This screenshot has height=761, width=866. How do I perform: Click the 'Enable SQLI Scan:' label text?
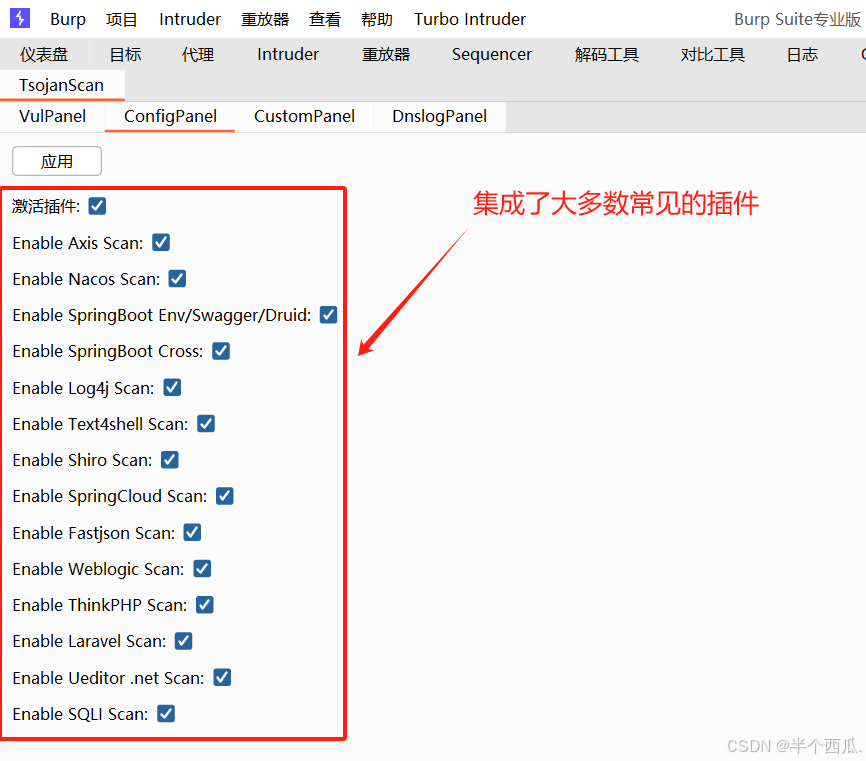pyautogui.click(x=81, y=715)
